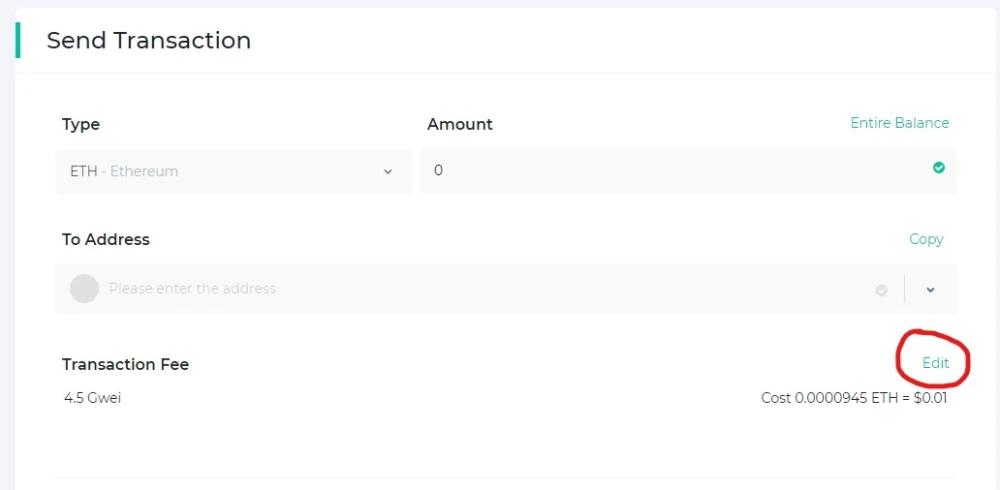Focus the Amount input field
This screenshot has height=490, width=1000.
pyautogui.click(x=689, y=170)
